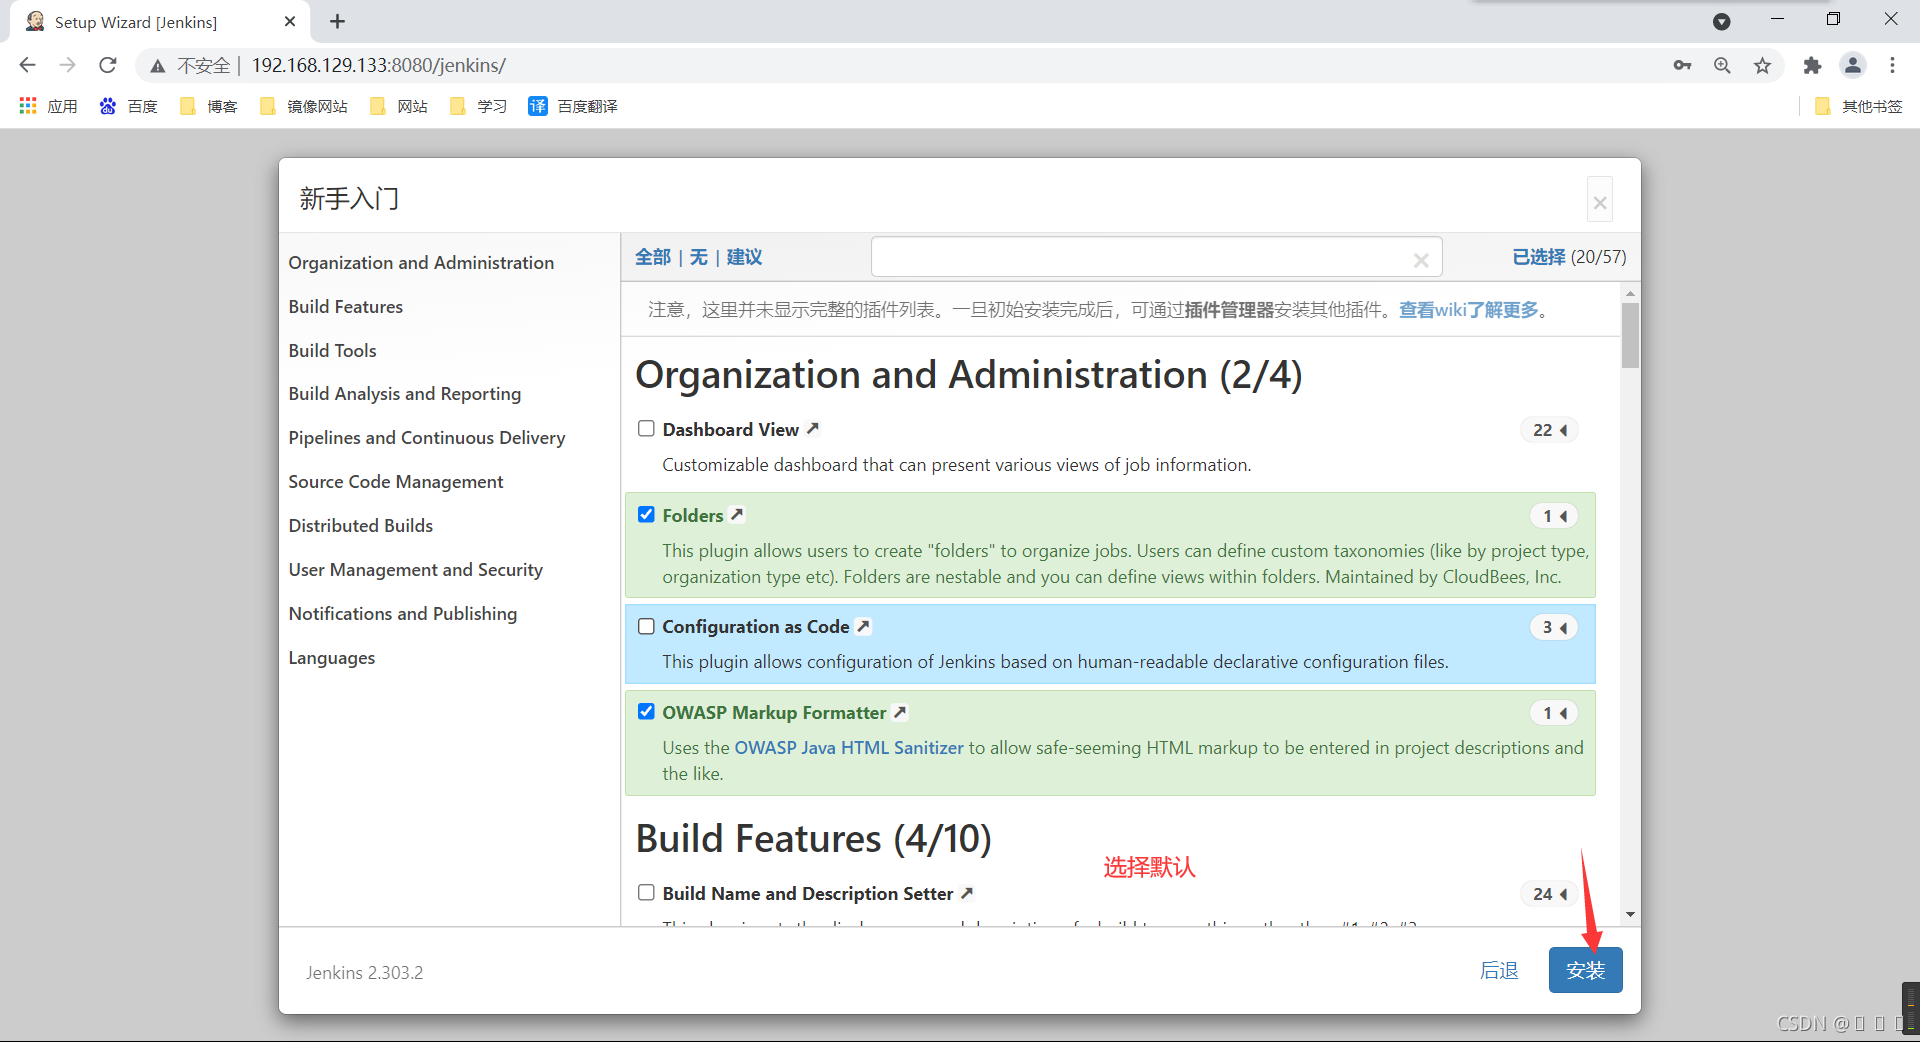Screen dimensions: 1920x1042
Task: Close the Setup Wizard tab
Action: 290,21
